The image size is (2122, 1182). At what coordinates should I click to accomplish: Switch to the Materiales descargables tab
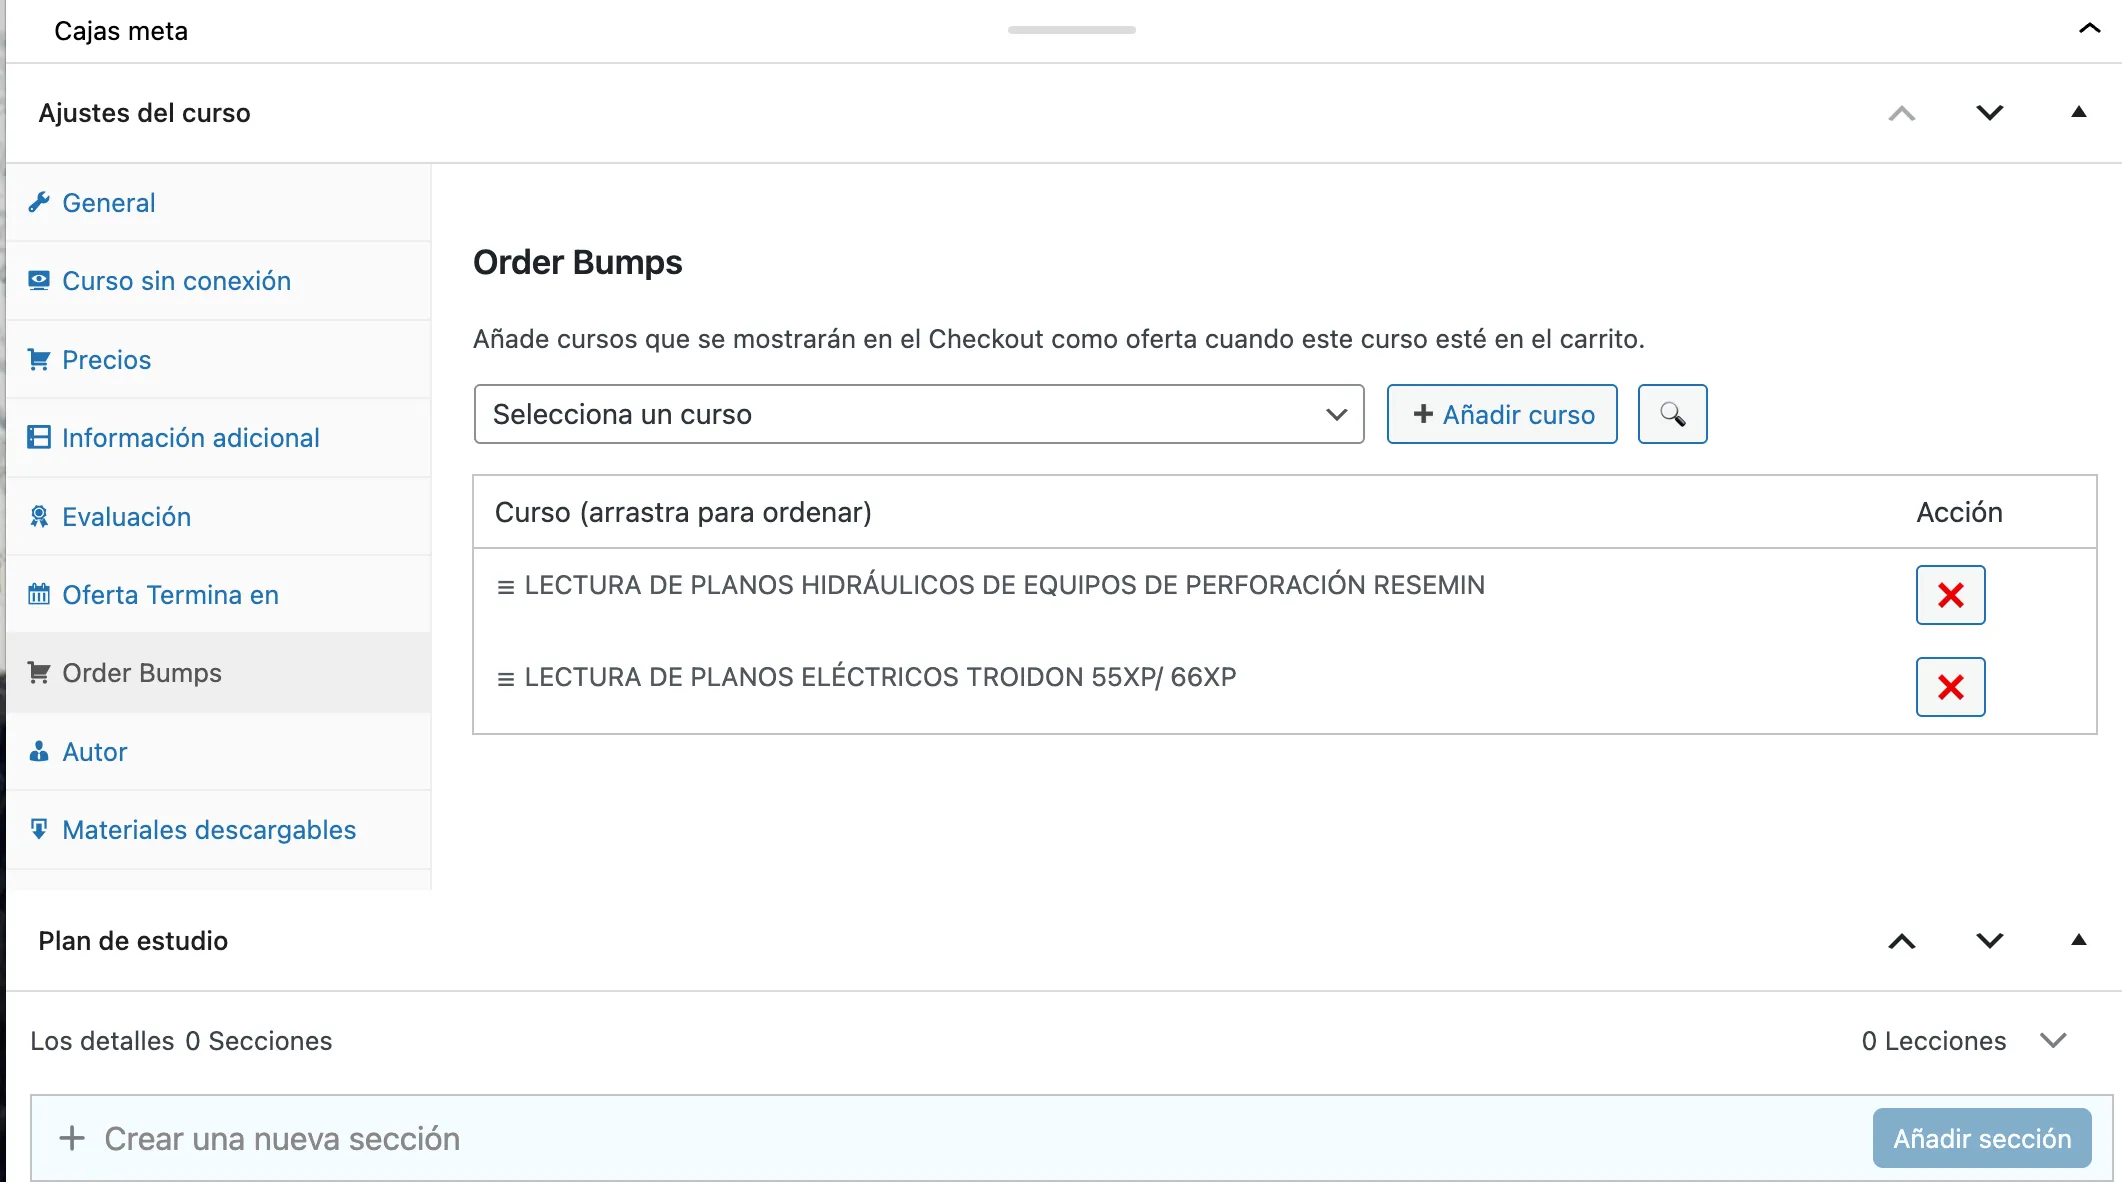(x=208, y=830)
